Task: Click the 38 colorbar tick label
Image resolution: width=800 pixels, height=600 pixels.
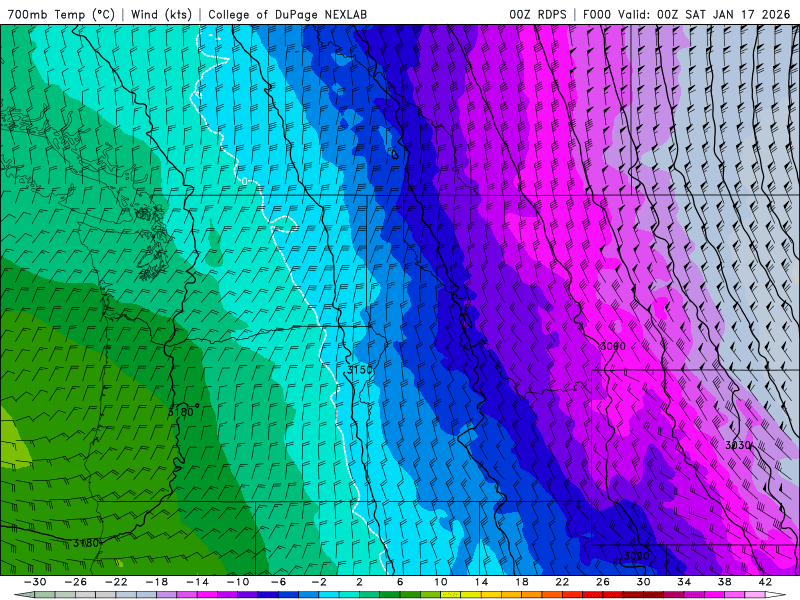Action: (x=724, y=582)
